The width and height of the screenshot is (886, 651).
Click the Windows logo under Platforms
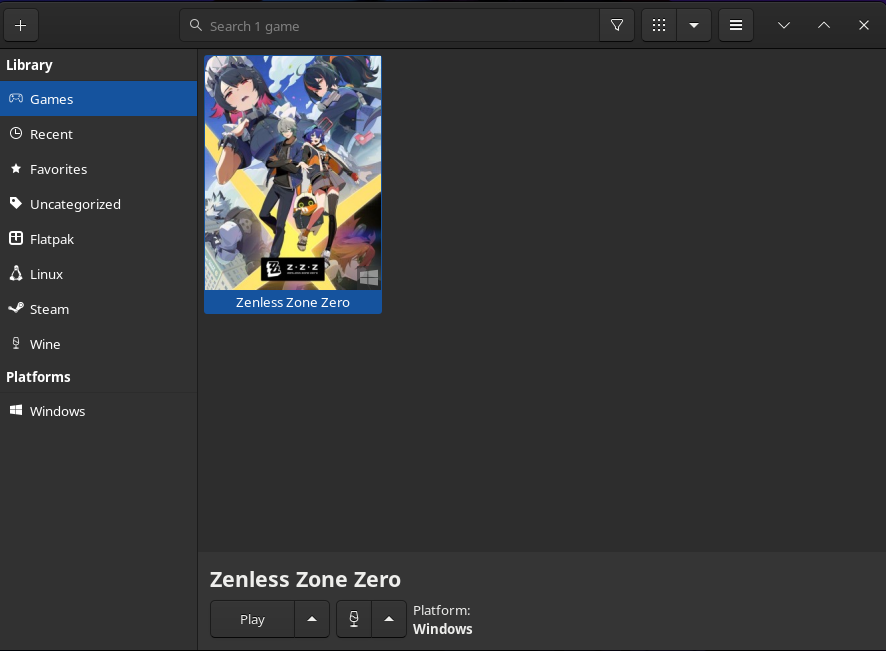point(15,411)
